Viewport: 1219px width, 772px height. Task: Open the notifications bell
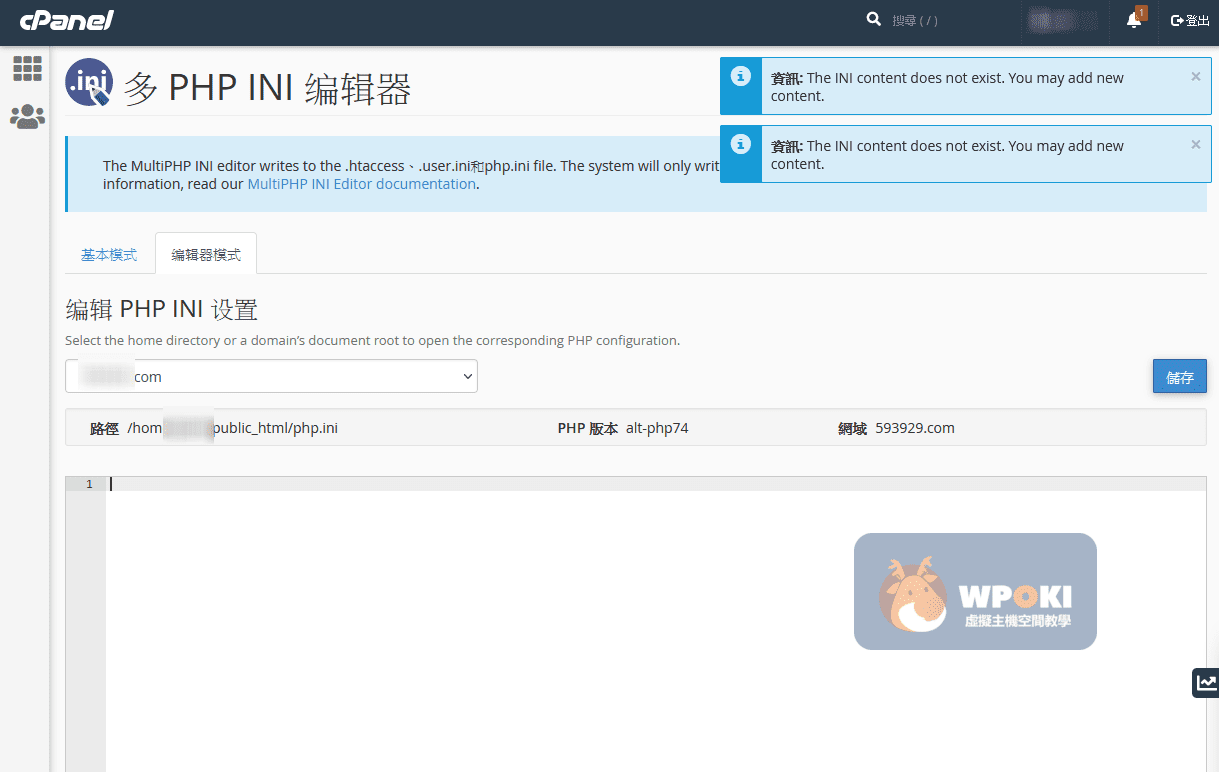pyautogui.click(x=1134, y=20)
